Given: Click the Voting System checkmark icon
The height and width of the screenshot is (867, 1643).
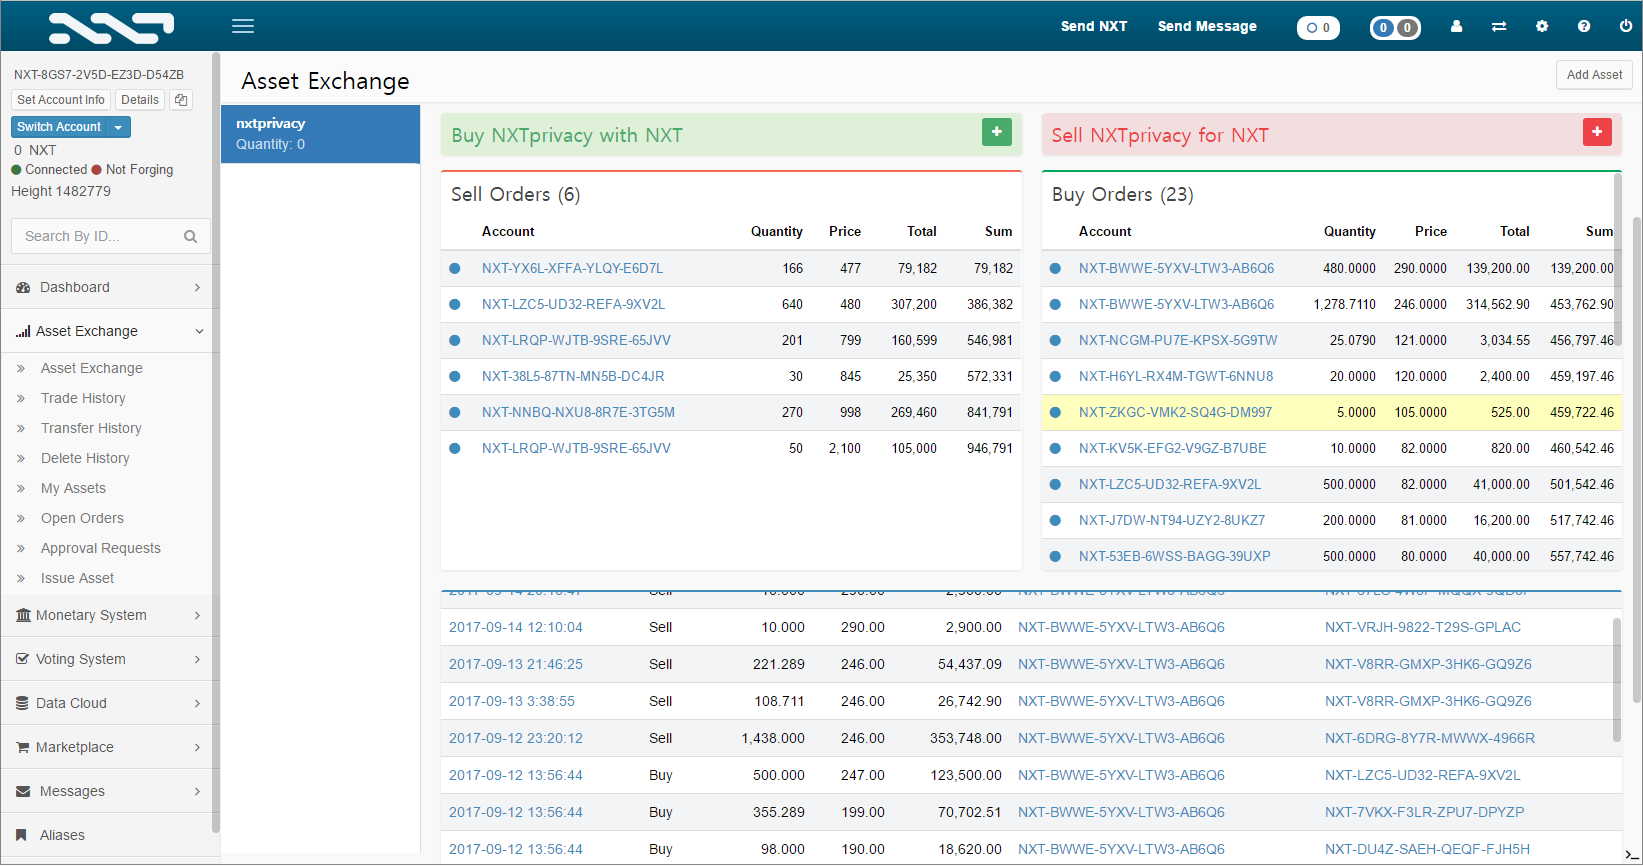Looking at the screenshot, I should 23,660.
